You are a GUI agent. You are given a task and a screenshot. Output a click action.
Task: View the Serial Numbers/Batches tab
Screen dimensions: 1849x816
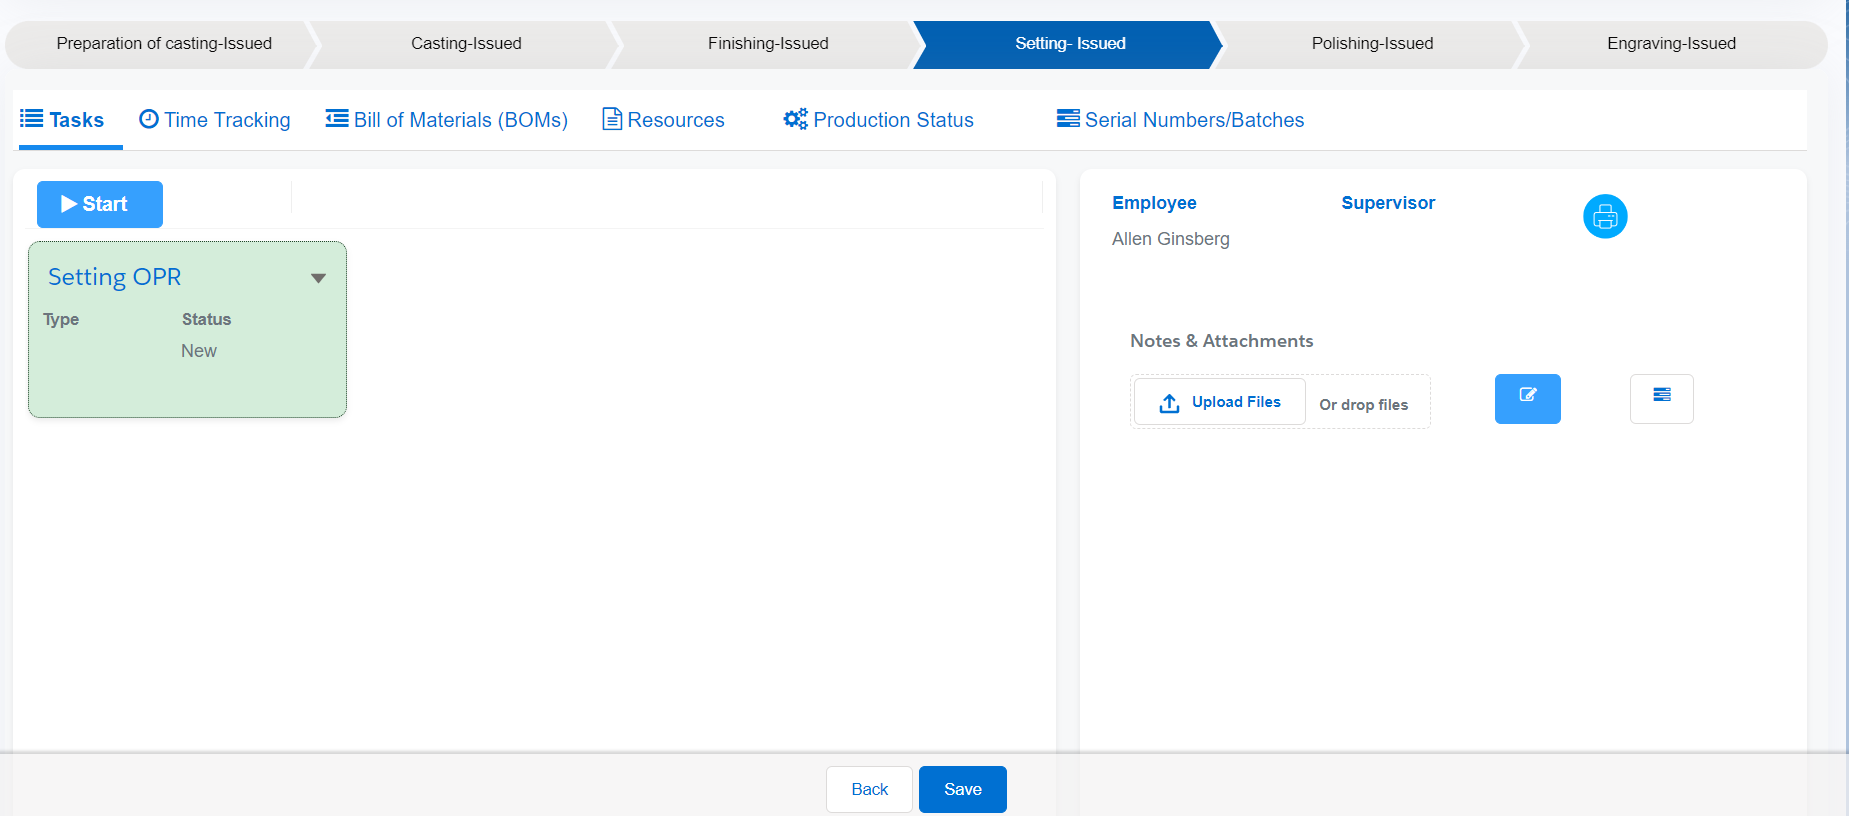coord(1180,120)
